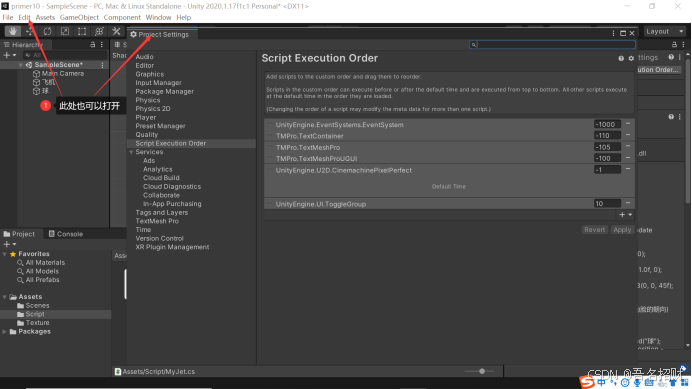Add script with plus button in list
This screenshot has width=692, height=389.
622,215
